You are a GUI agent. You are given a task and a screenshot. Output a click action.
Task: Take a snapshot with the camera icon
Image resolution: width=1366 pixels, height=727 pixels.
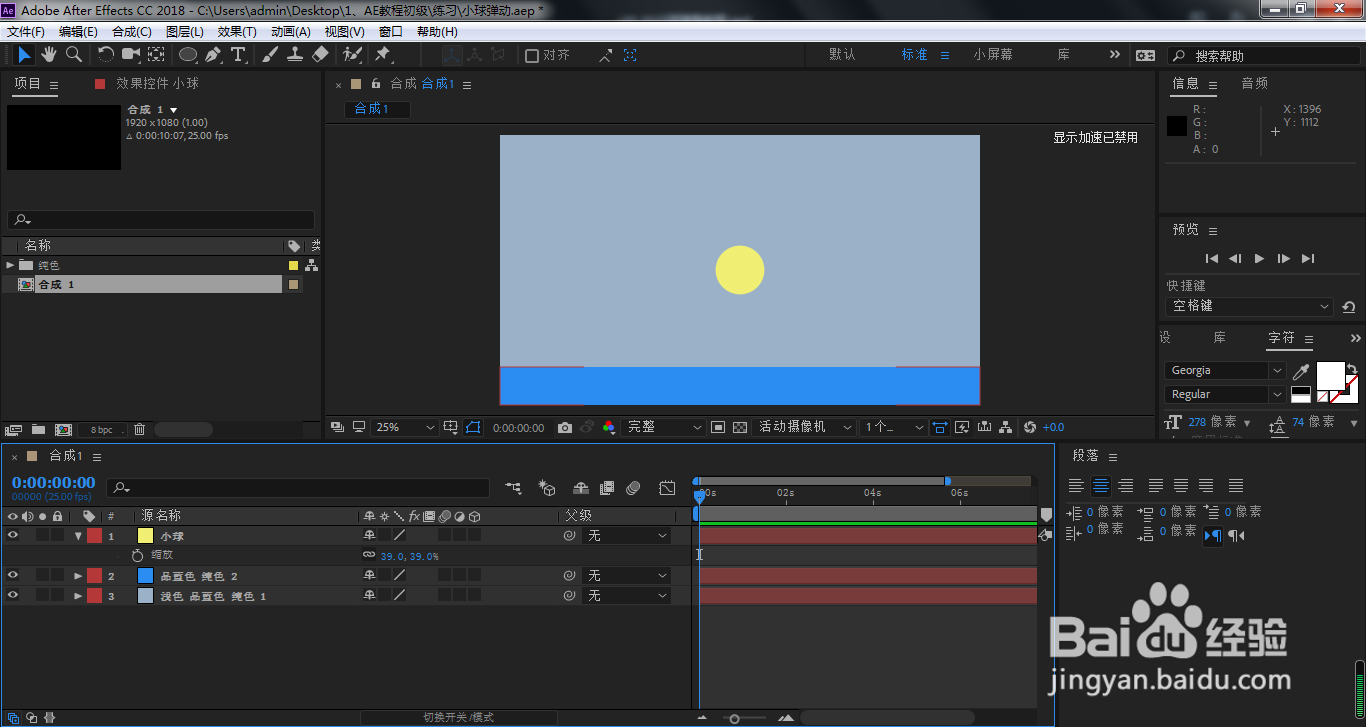click(x=565, y=427)
